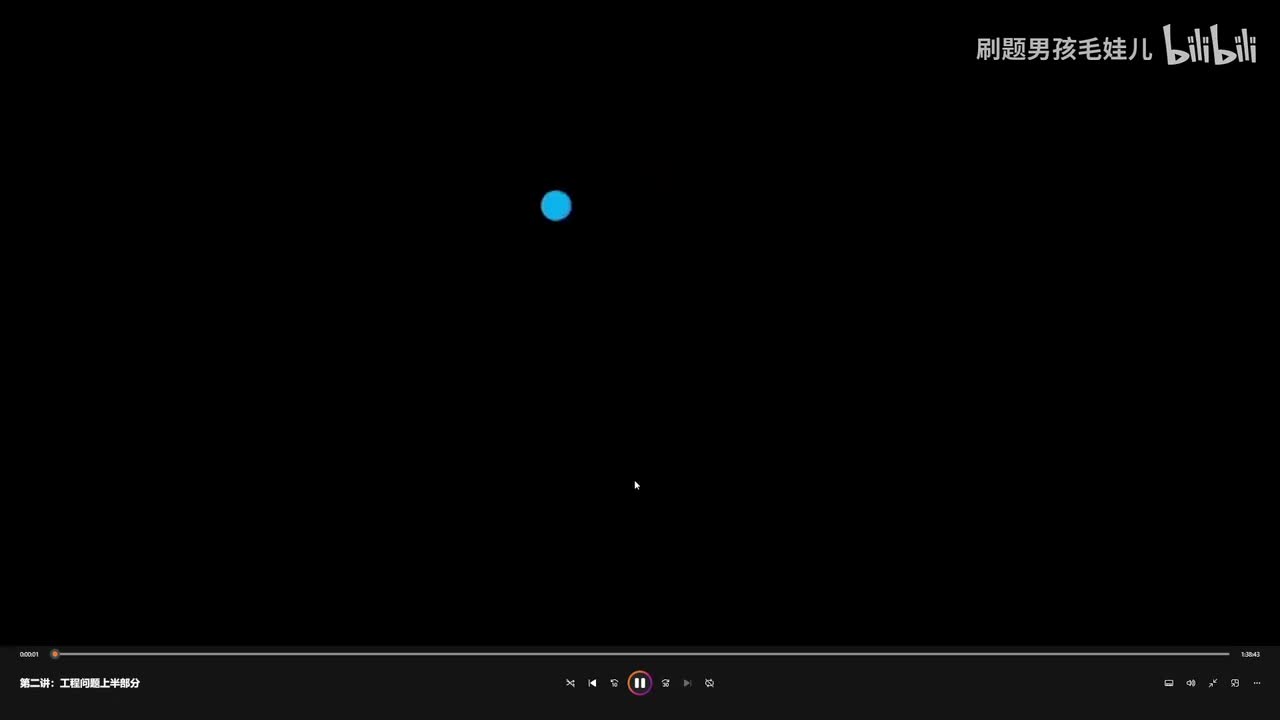The width and height of the screenshot is (1280, 720).
Task: Go to the previous track
Action: pyautogui.click(x=592, y=683)
